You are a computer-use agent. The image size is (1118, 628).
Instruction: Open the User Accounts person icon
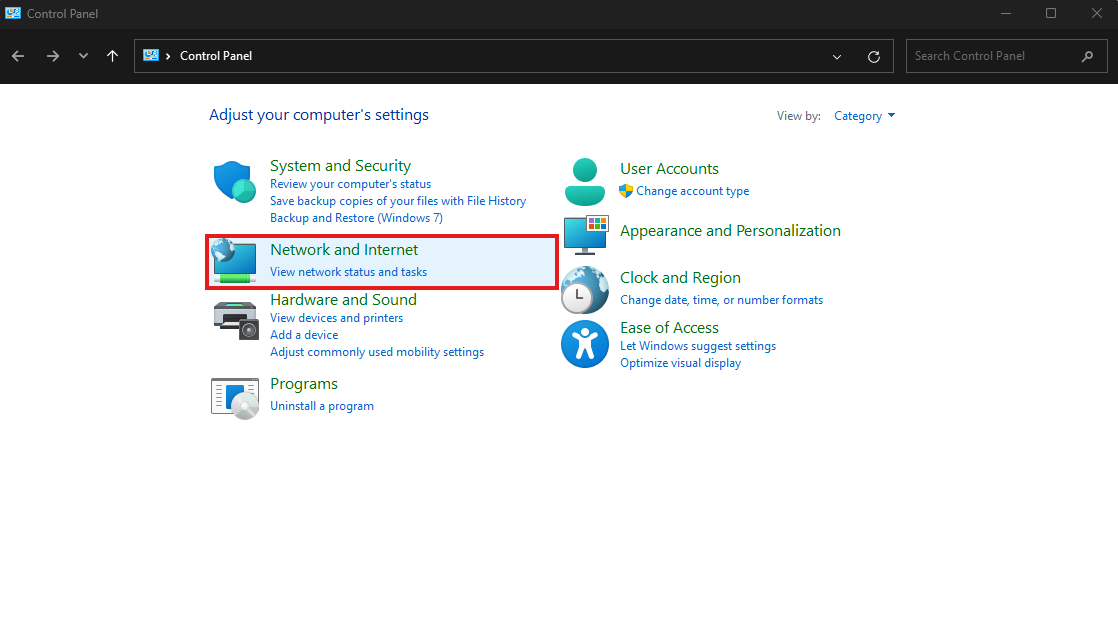pos(585,182)
